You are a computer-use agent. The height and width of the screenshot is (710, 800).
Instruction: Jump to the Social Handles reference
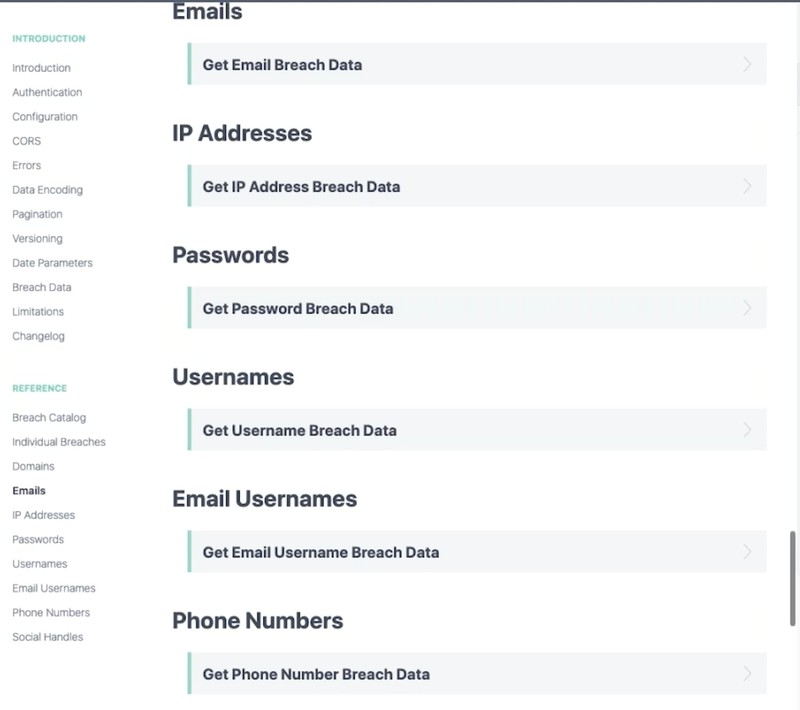[x=47, y=637]
